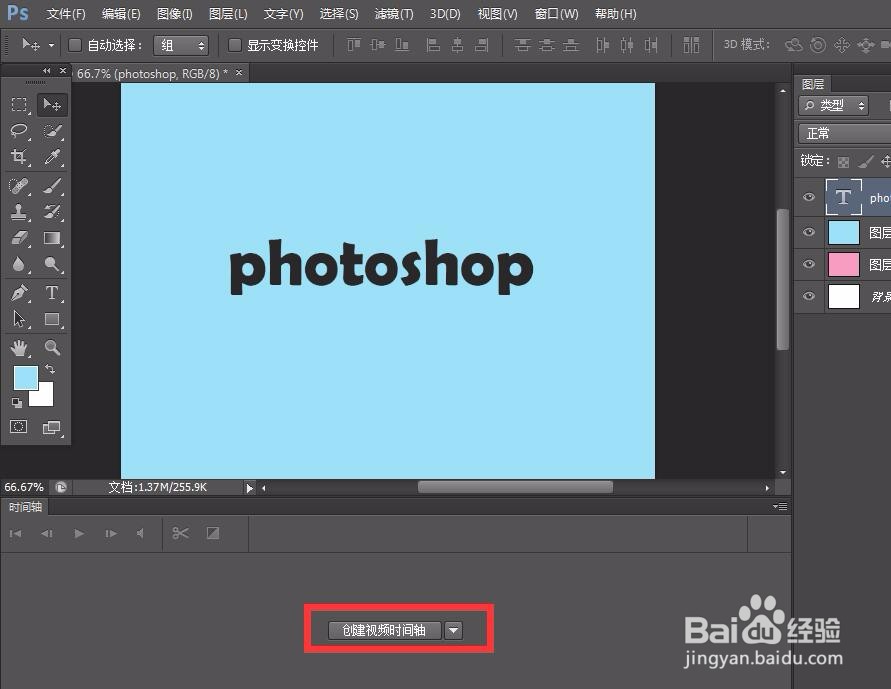
Task: Close the photoshop document tab
Action: (x=239, y=73)
